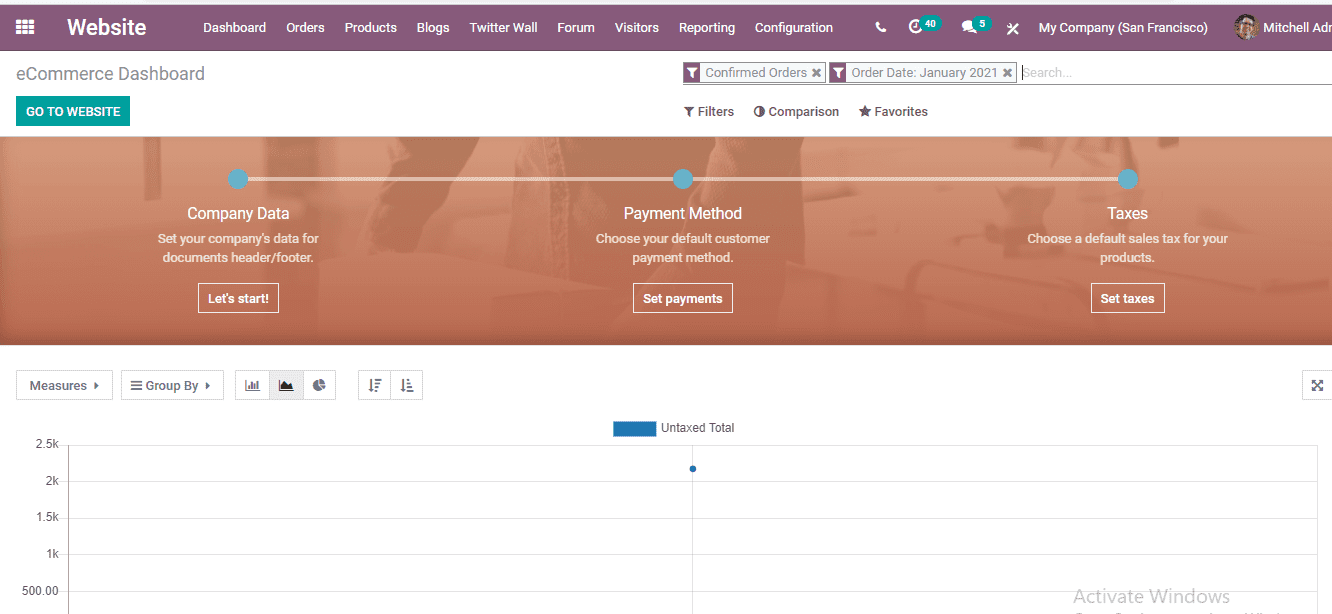Click the Set payments button
1332x614 pixels.
tap(683, 298)
